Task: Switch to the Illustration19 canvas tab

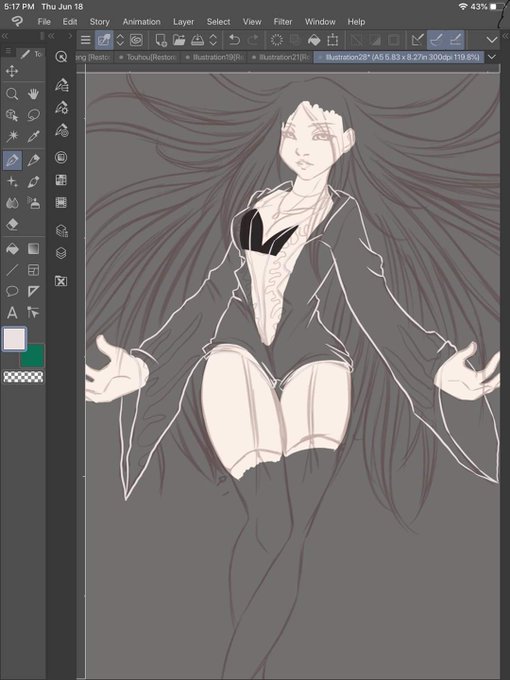Action: click(215, 57)
